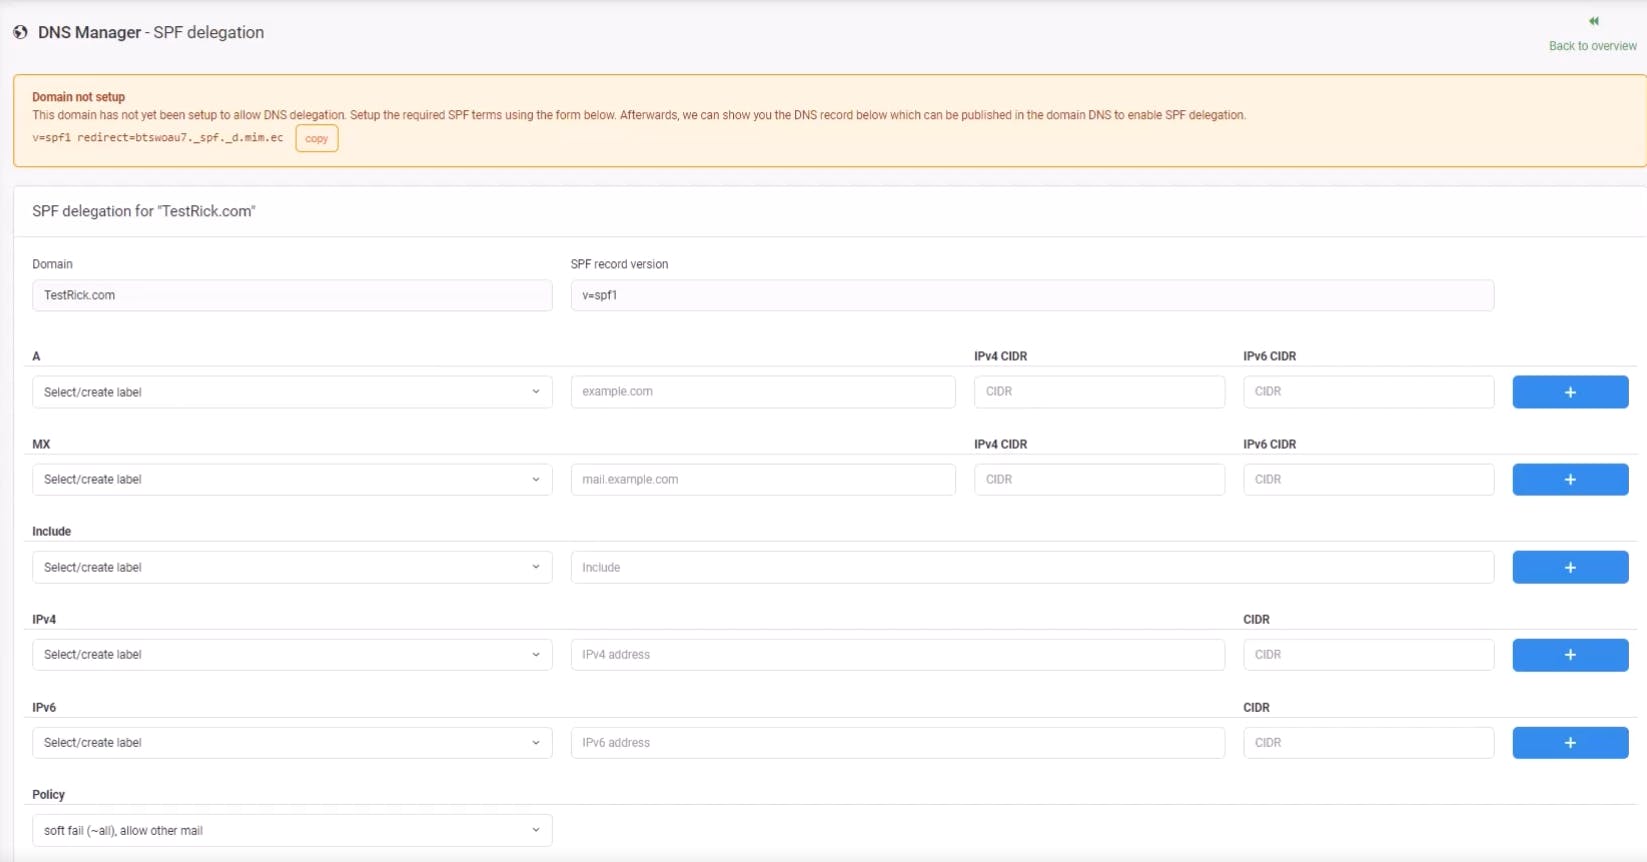Open the IPv4 row label dropdown
Image resolution: width=1647 pixels, height=862 pixels.
(x=292, y=655)
